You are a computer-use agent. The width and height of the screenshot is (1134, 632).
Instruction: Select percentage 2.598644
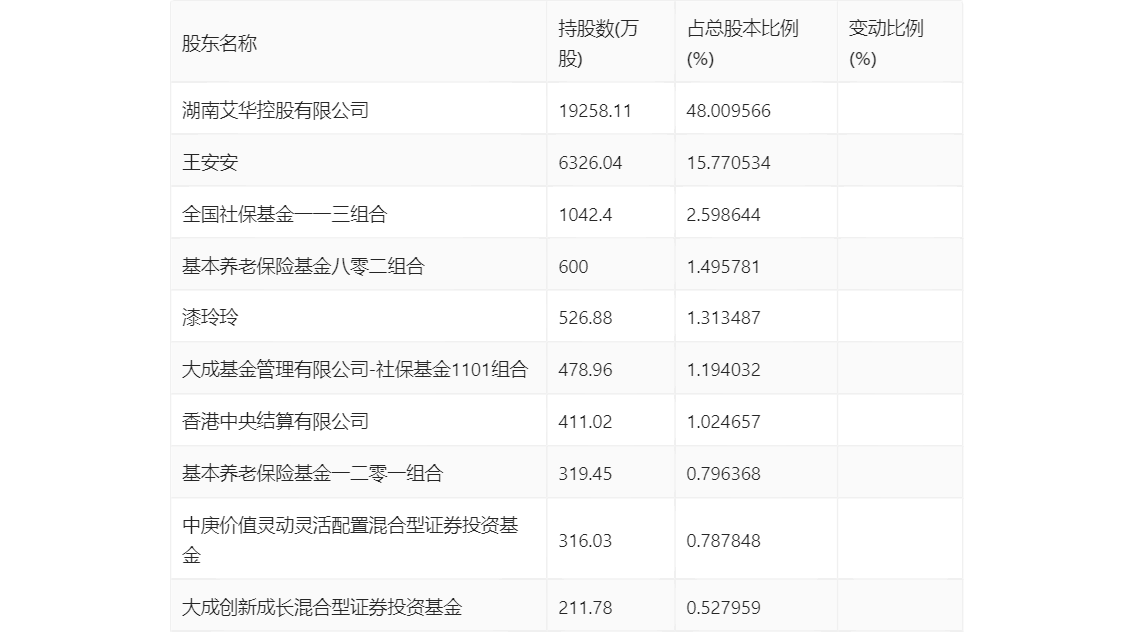[723, 215]
